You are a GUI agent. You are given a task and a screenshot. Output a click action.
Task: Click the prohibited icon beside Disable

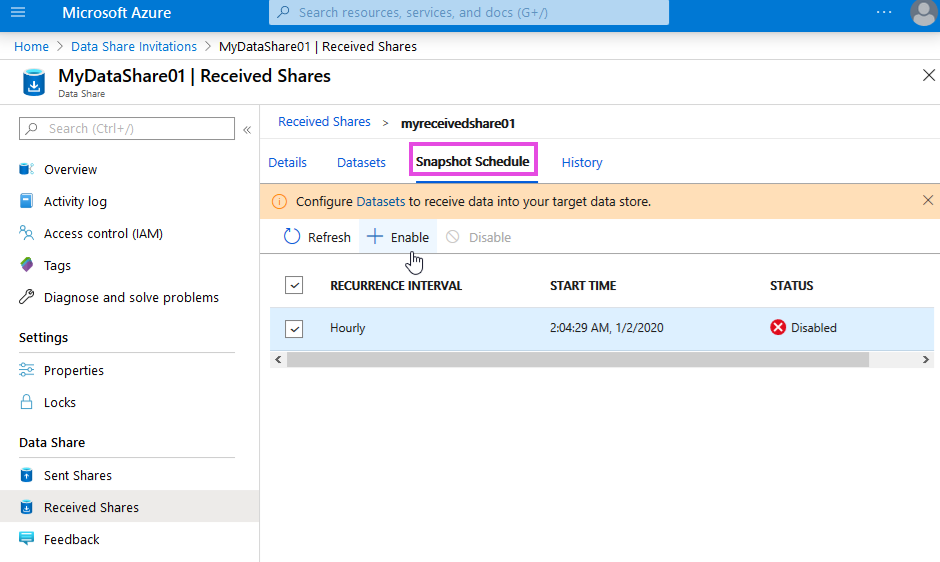click(x=453, y=237)
